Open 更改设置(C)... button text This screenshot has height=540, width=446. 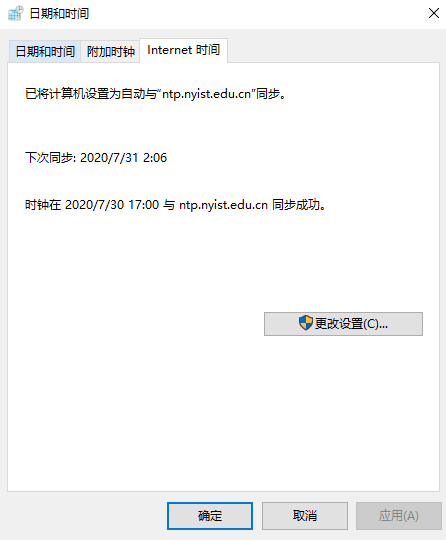(351, 324)
